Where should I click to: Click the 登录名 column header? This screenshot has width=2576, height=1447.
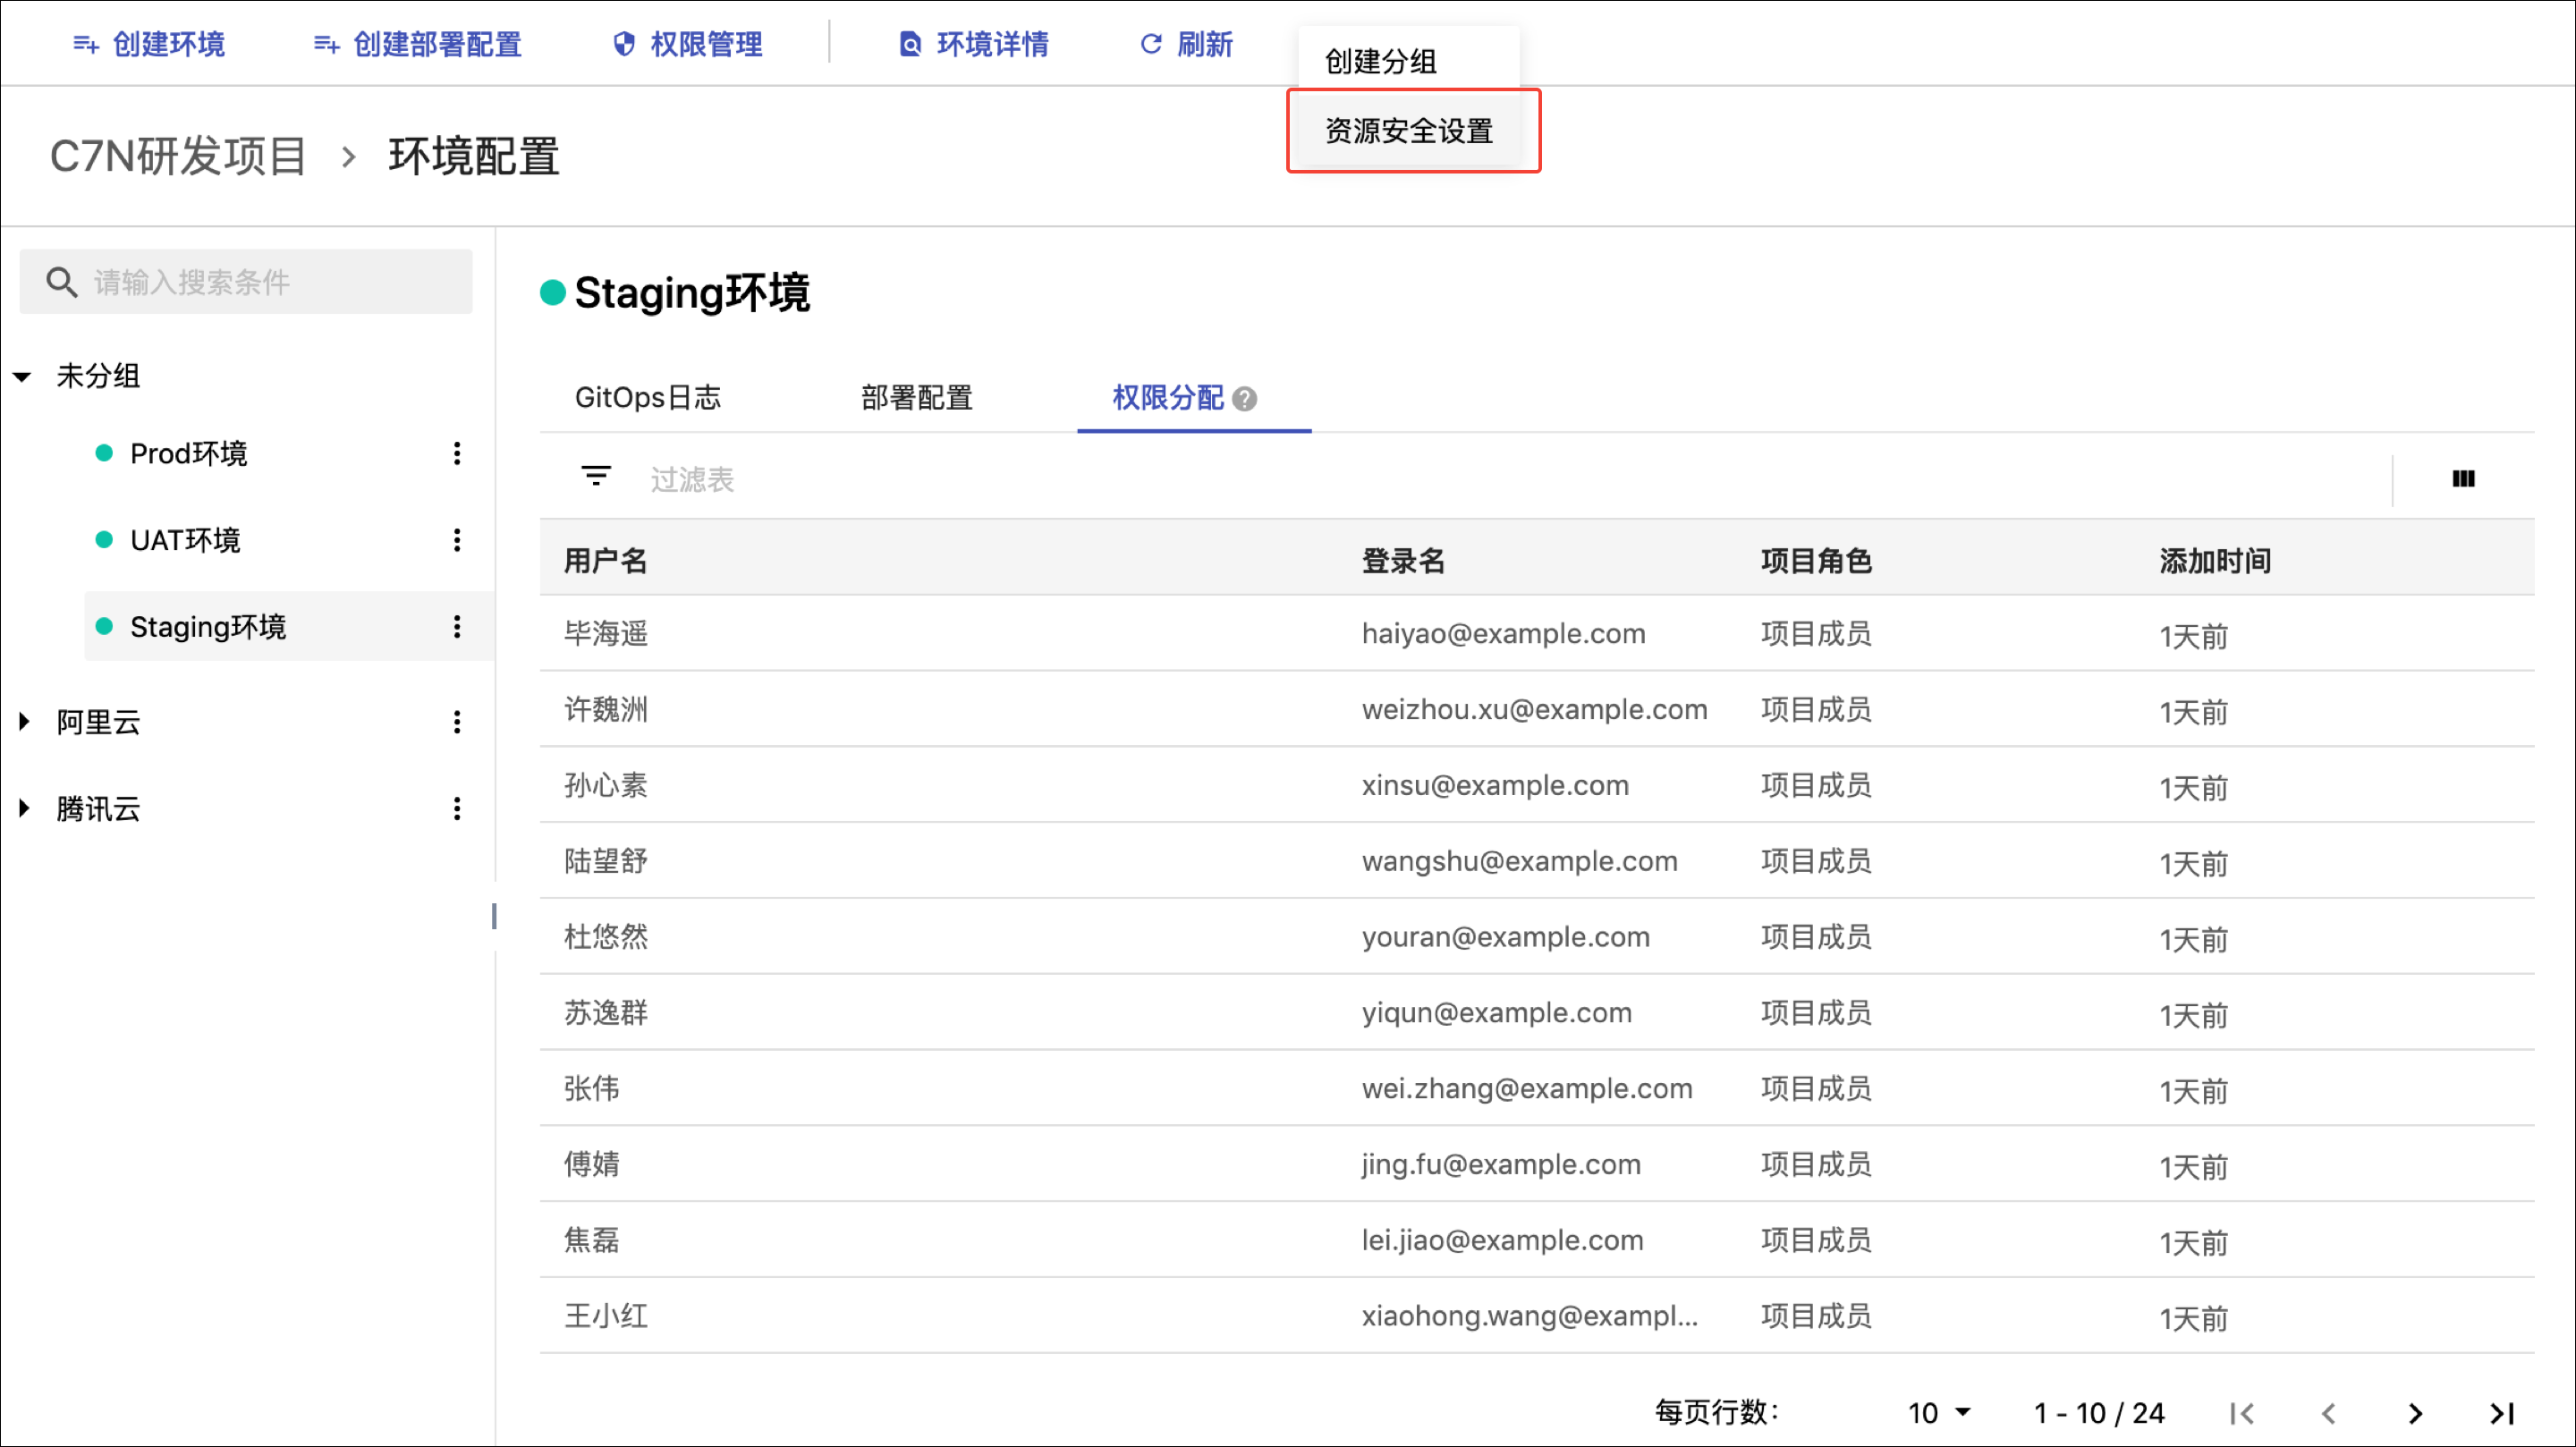1404,561
